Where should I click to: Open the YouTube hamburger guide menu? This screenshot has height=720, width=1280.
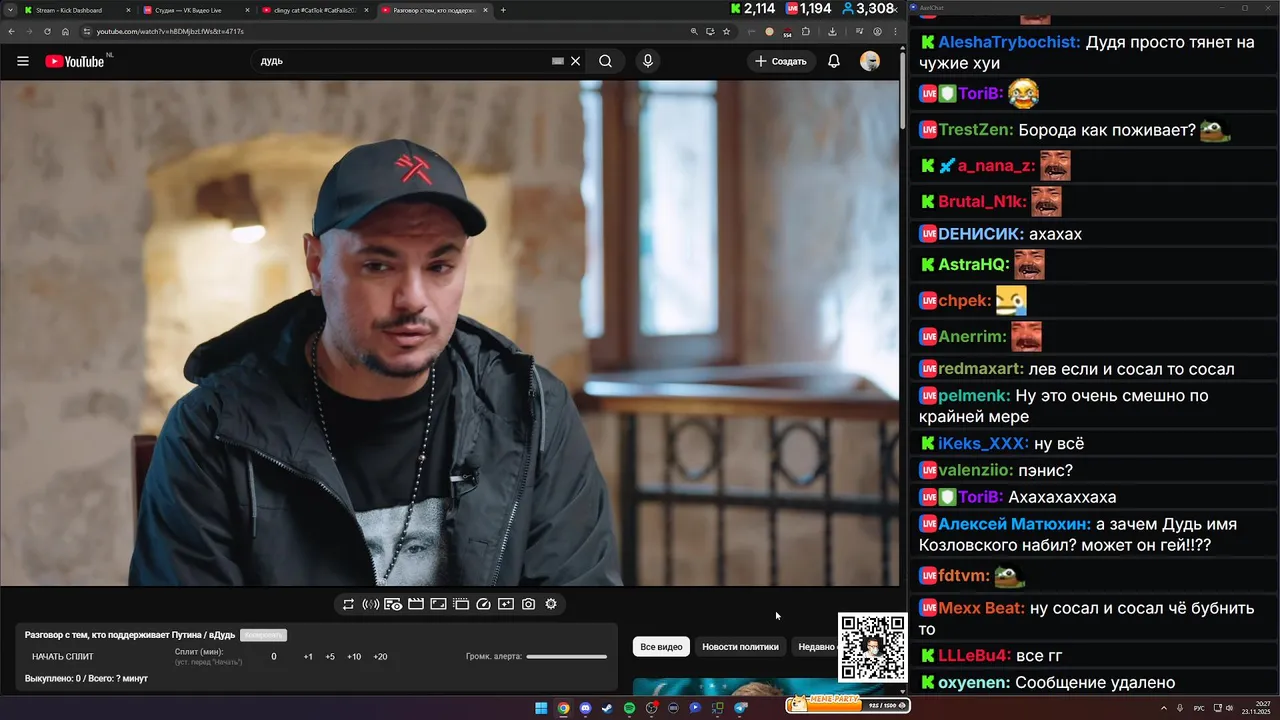23,61
